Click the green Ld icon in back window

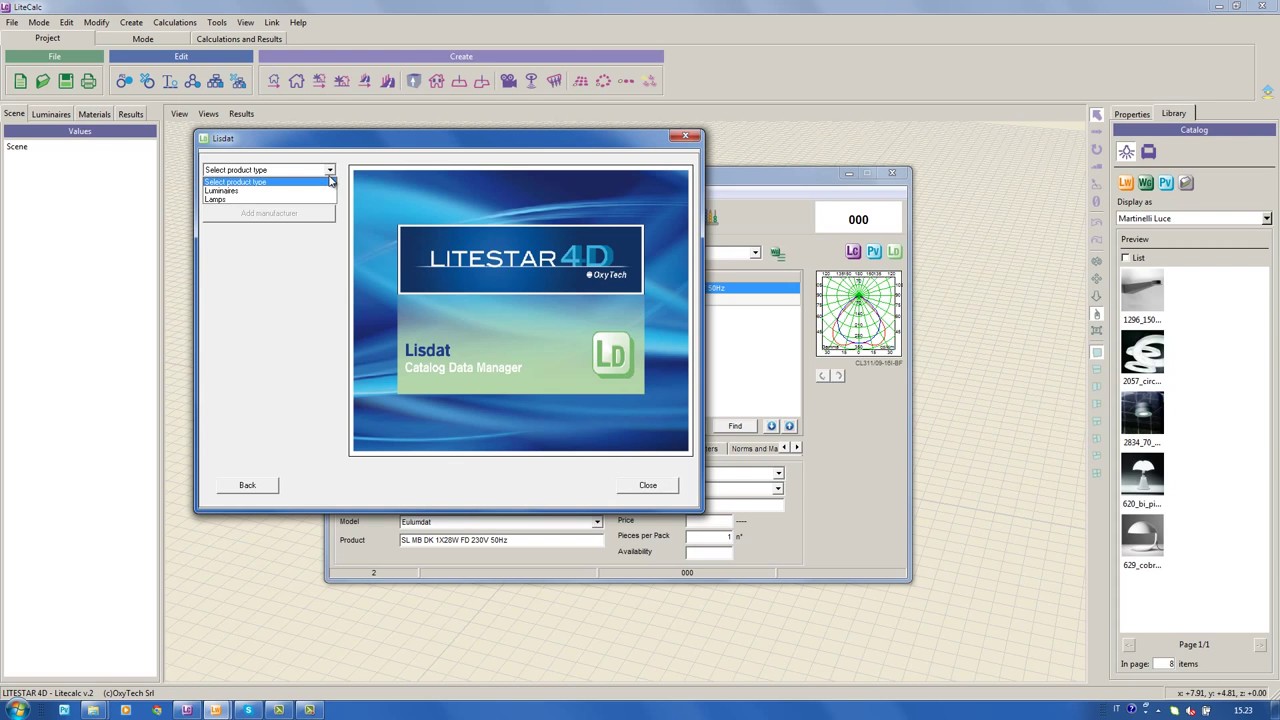[x=894, y=252]
